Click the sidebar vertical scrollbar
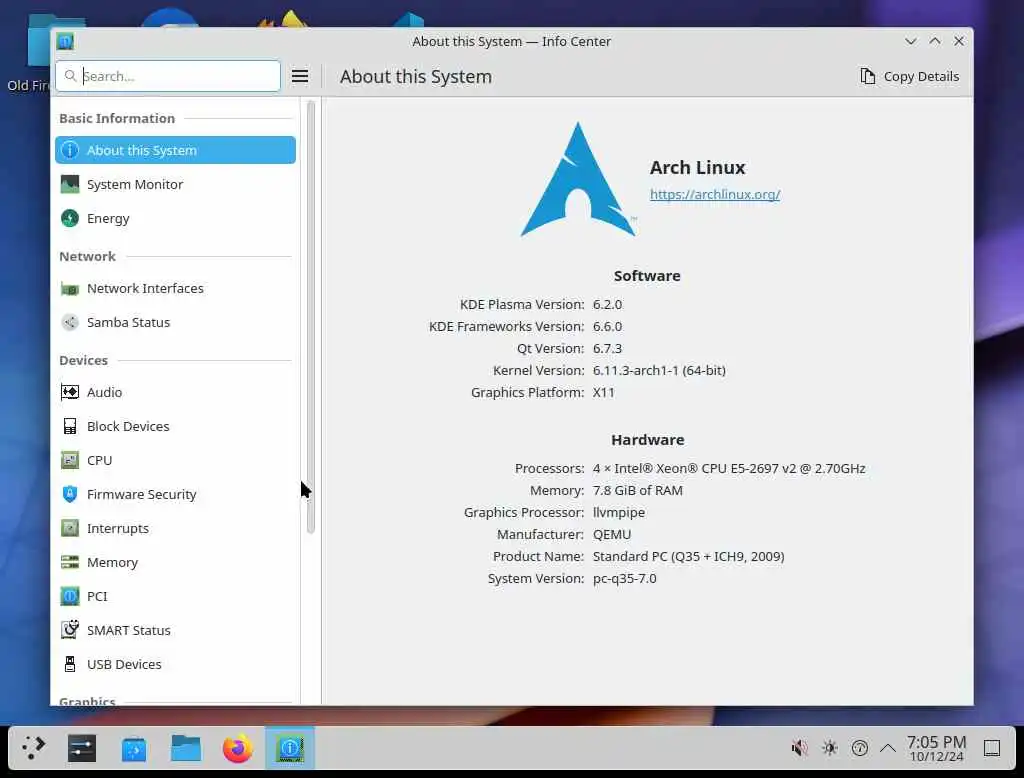The width and height of the screenshot is (1024, 778). click(311, 317)
